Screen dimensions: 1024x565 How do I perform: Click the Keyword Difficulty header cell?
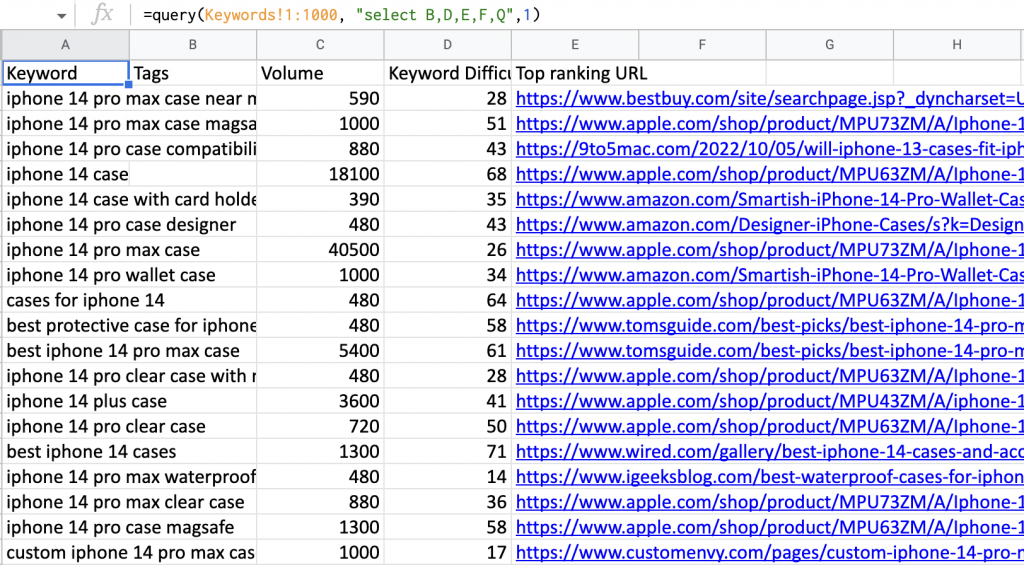(x=447, y=73)
